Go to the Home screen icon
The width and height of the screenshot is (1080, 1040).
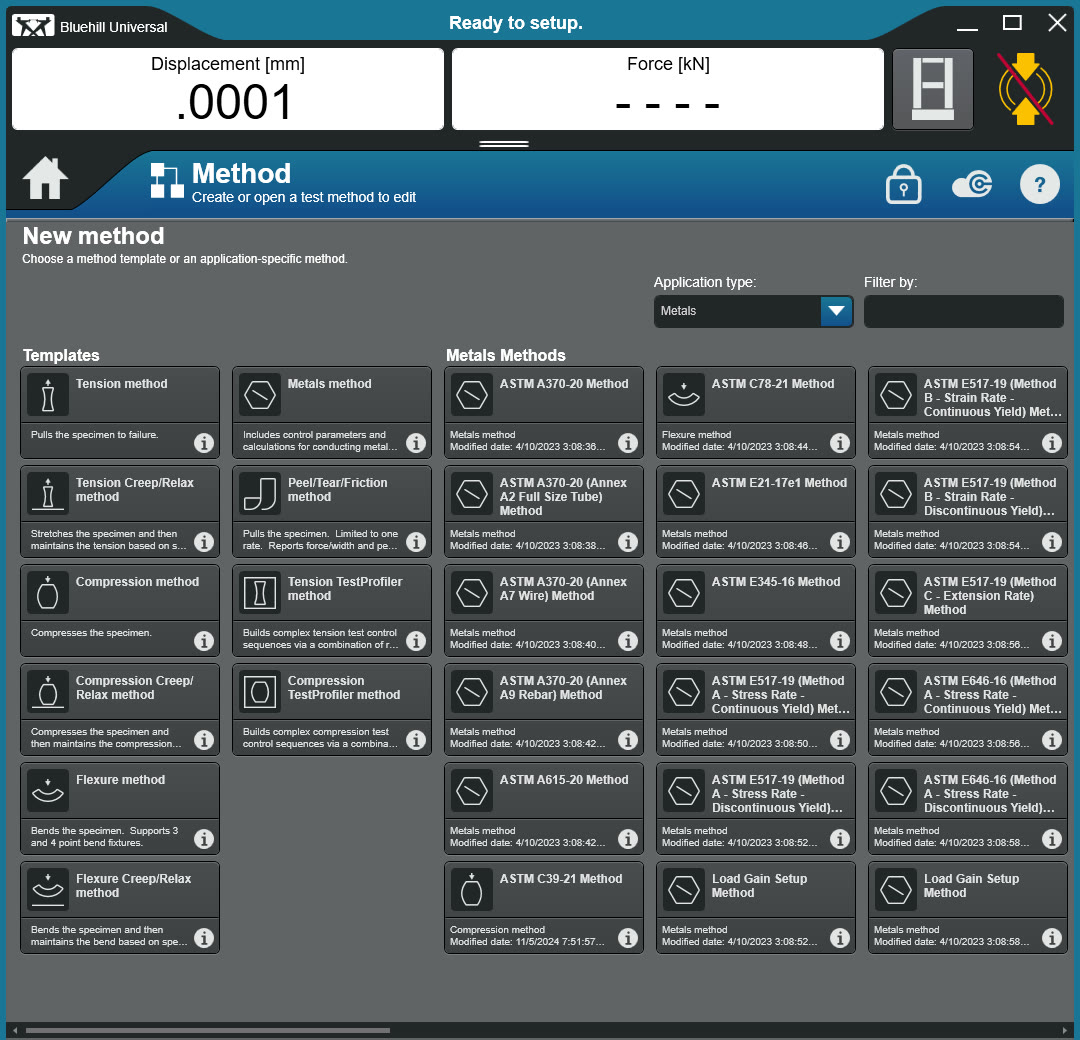point(45,179)
